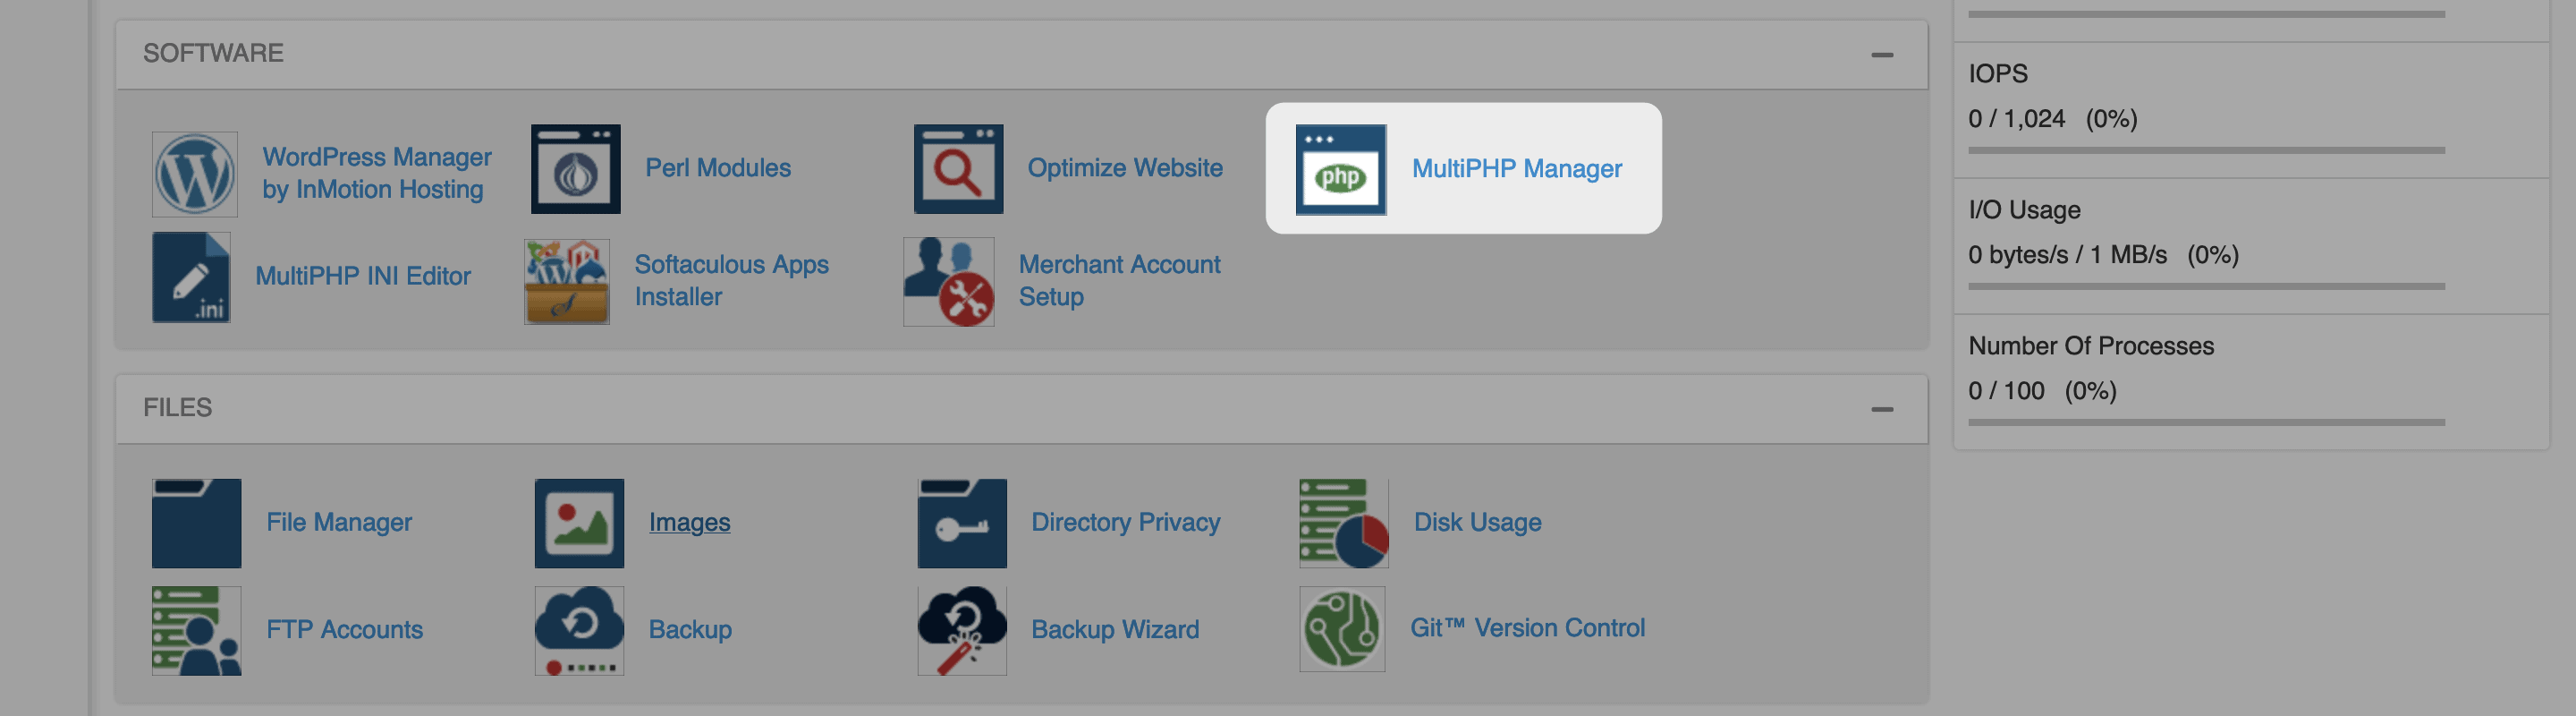Screen dimensions: 2576x716
Task: Select the '0 bytes/s / 1 MB/s' value
Action: 2067,255
